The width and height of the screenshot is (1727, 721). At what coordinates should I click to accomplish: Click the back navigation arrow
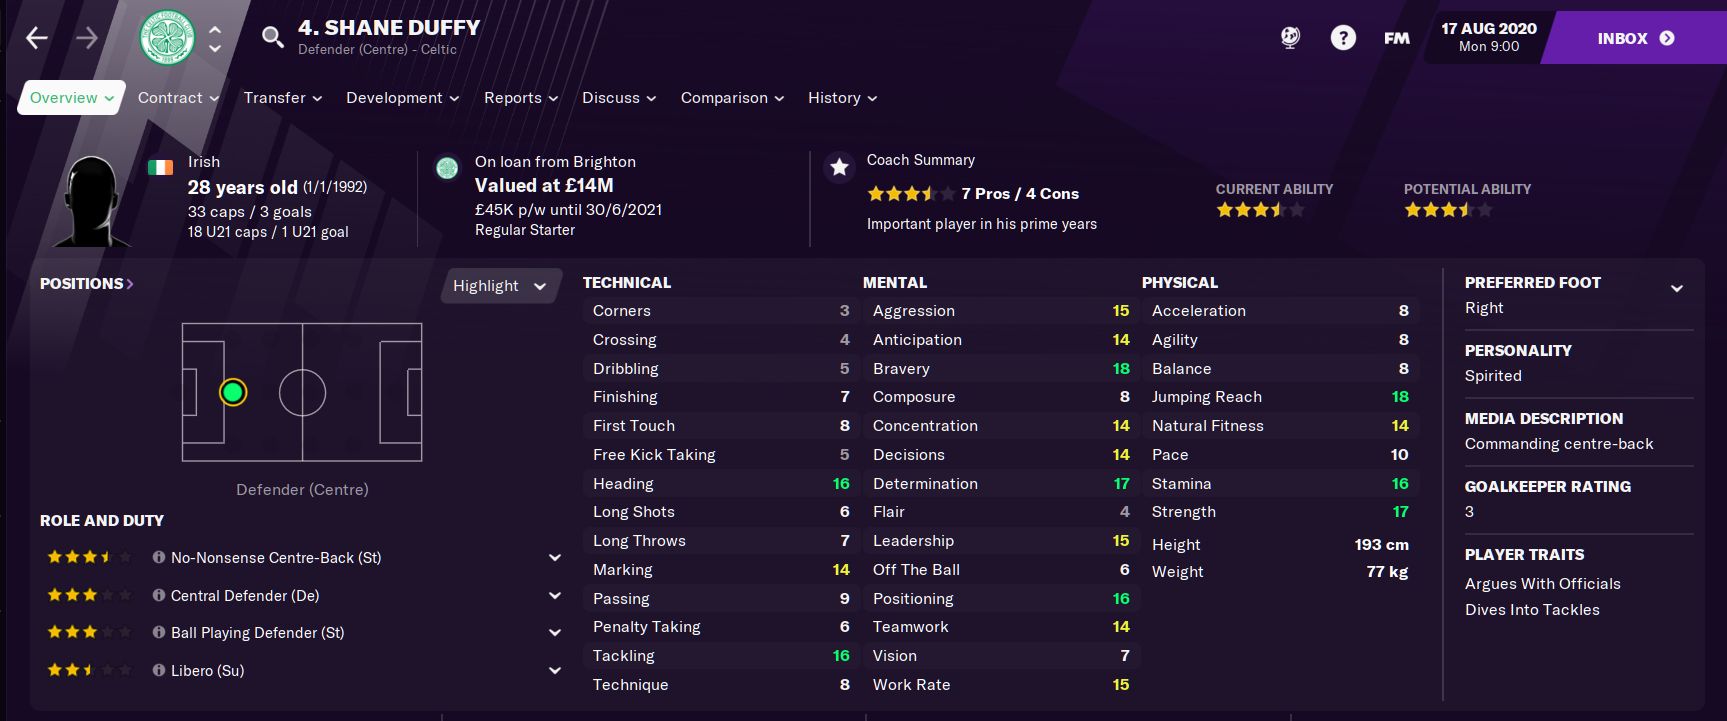pyautogui.click(x=37, y=38)
